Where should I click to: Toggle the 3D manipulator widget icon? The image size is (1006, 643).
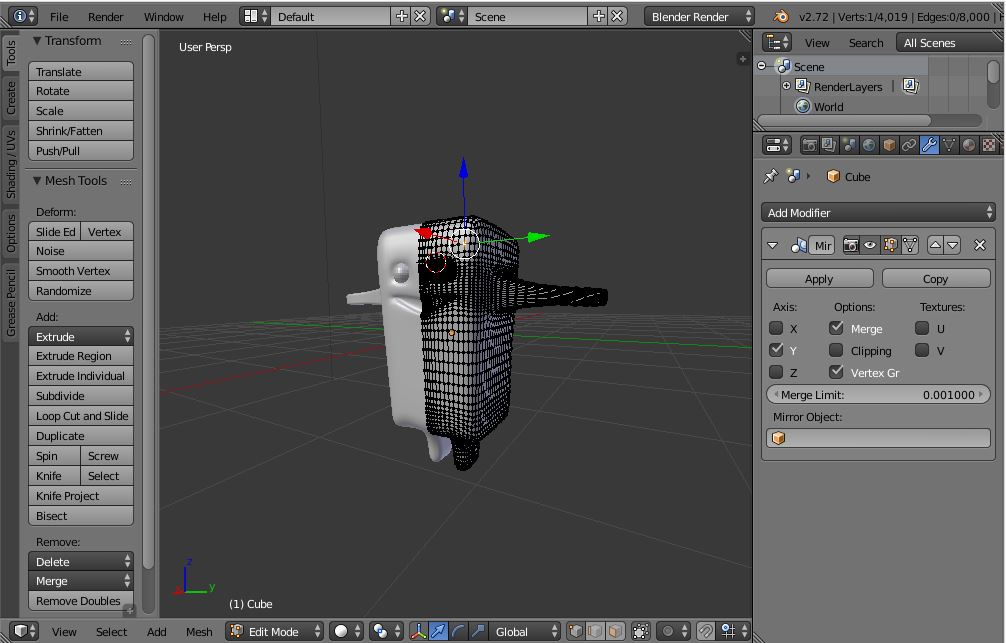click(418, 631)
